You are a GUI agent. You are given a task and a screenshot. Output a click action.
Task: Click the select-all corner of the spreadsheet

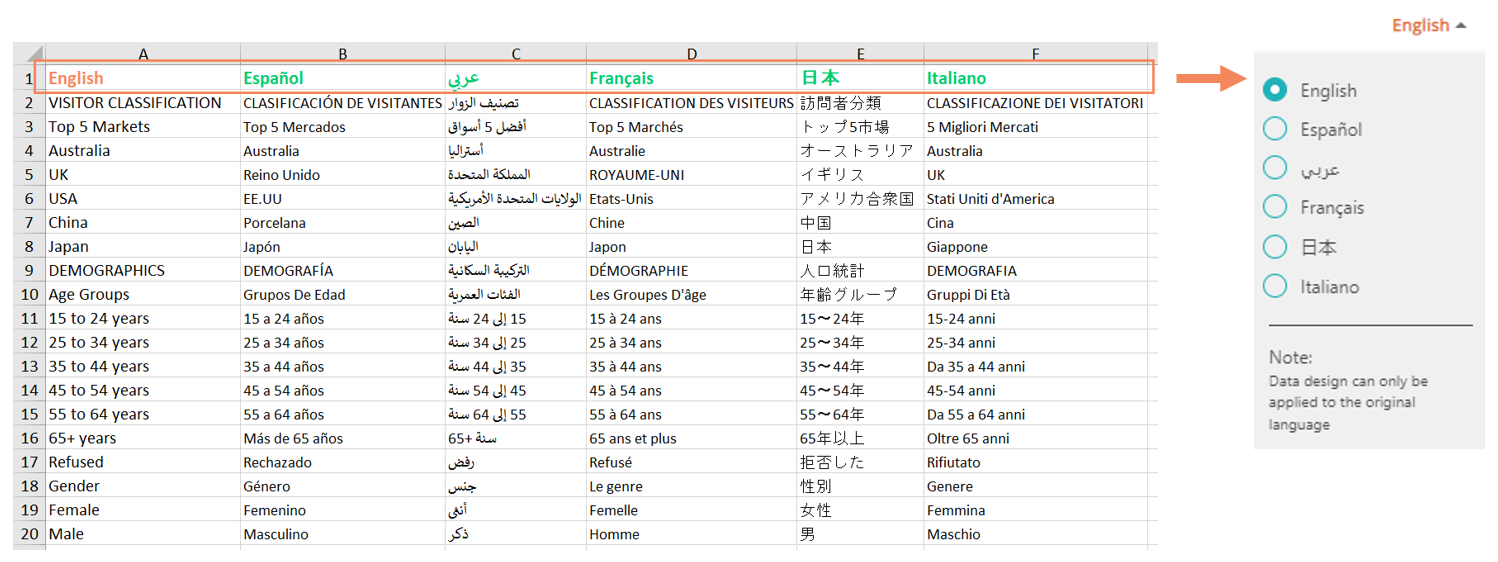(29, 54)
